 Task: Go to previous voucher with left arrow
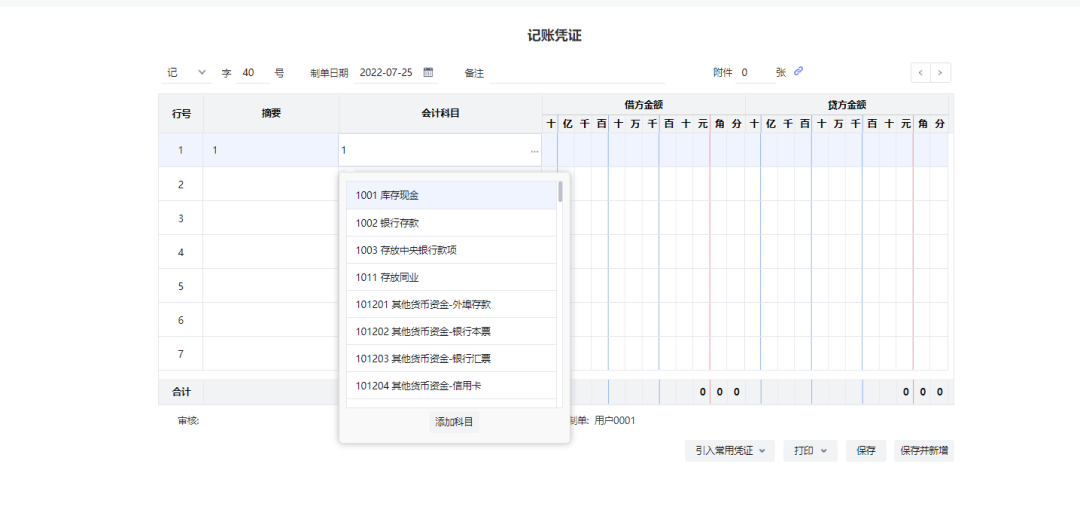(x=921, y=73)
